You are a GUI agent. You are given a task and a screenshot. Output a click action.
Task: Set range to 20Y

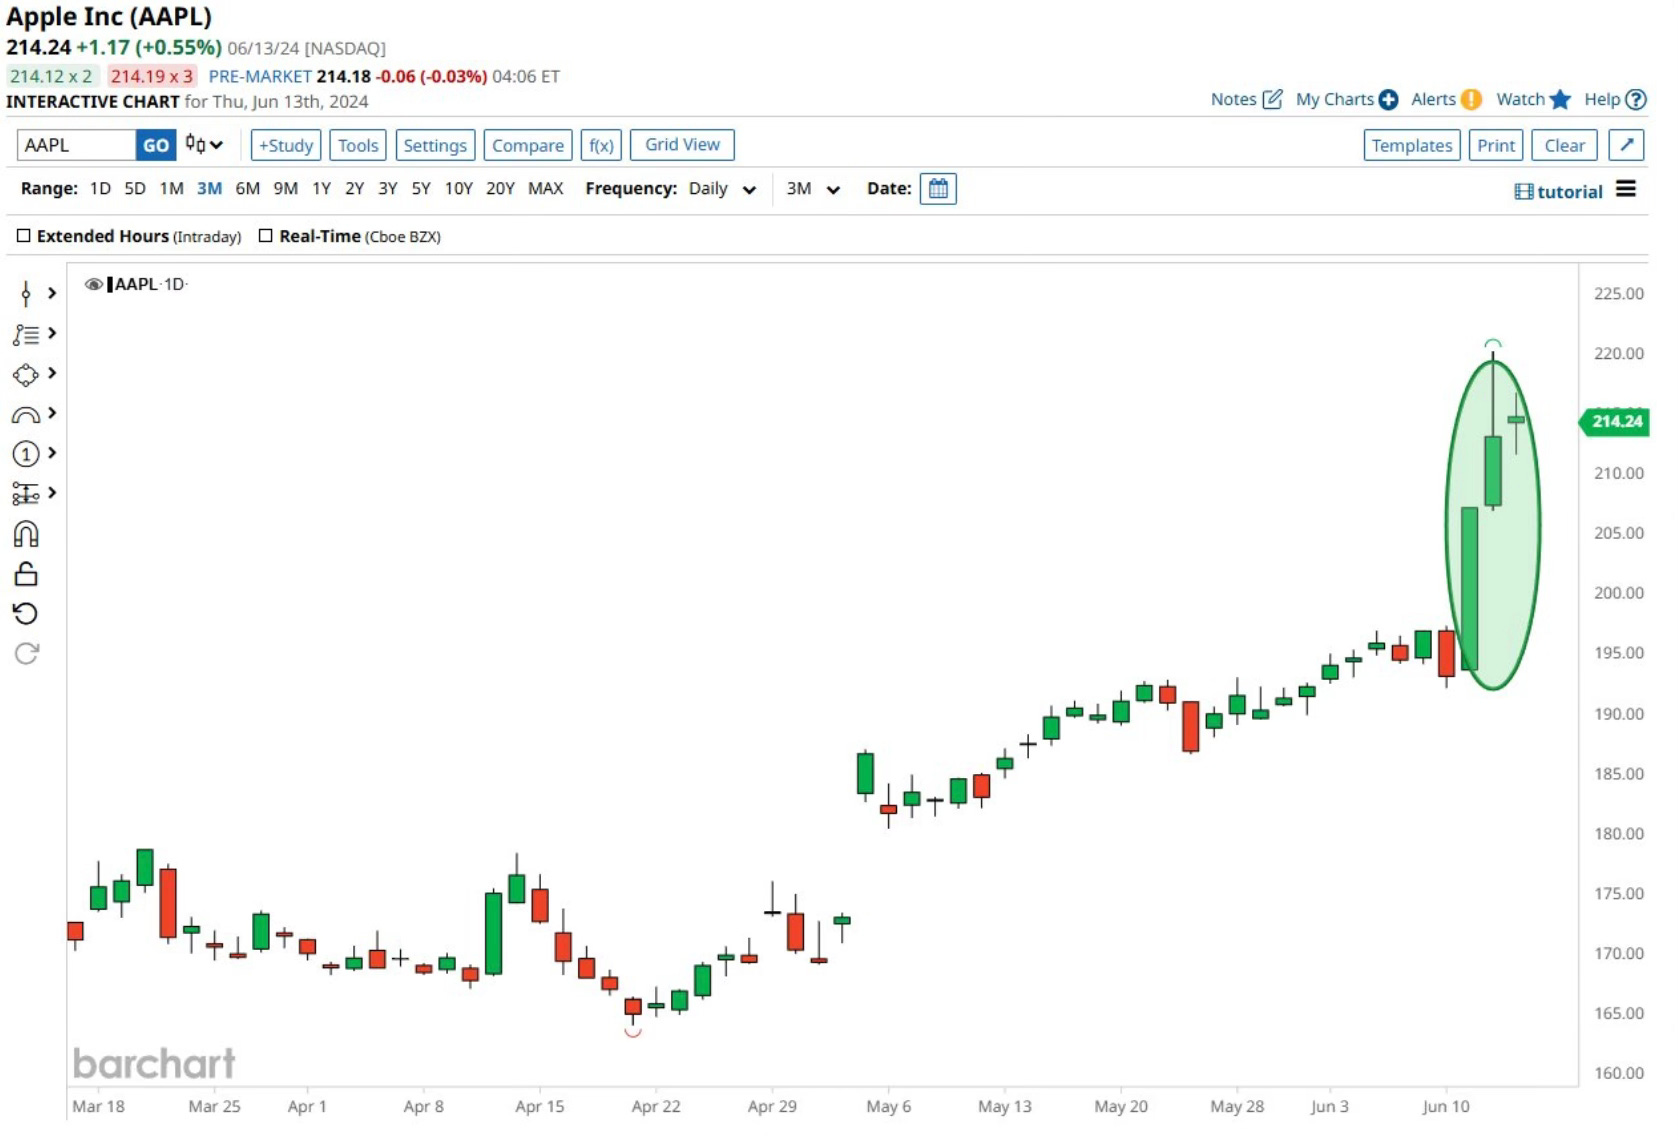500,188
